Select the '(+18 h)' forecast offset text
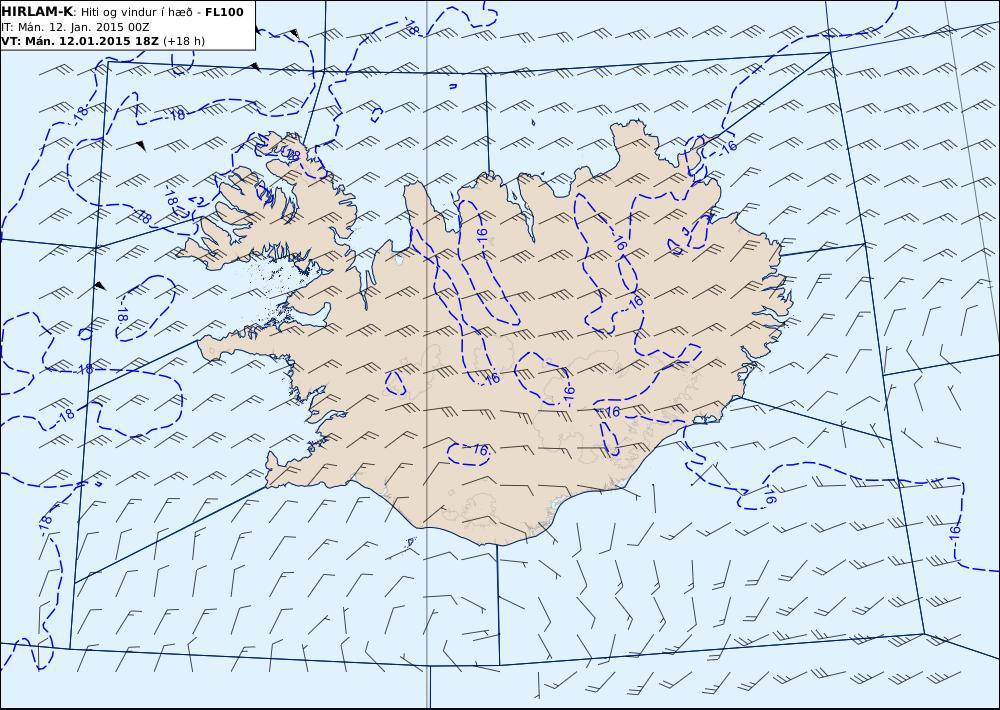 click(x=184, y=41)
